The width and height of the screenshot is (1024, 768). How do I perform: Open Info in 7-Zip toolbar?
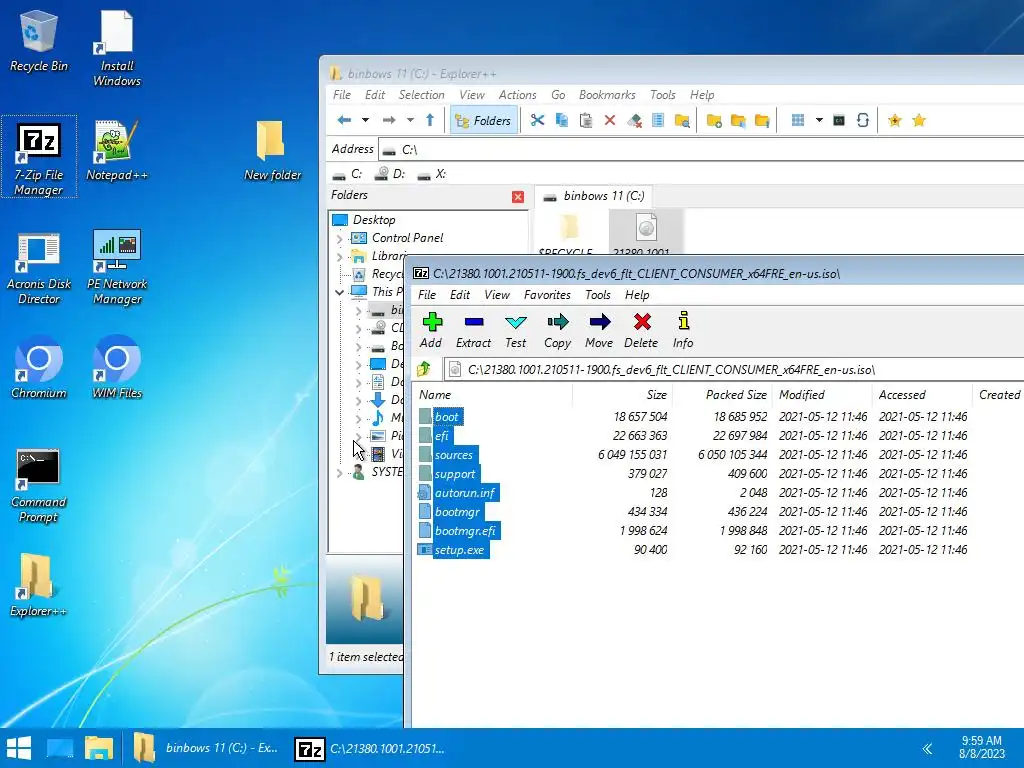(x=683, y=330)
